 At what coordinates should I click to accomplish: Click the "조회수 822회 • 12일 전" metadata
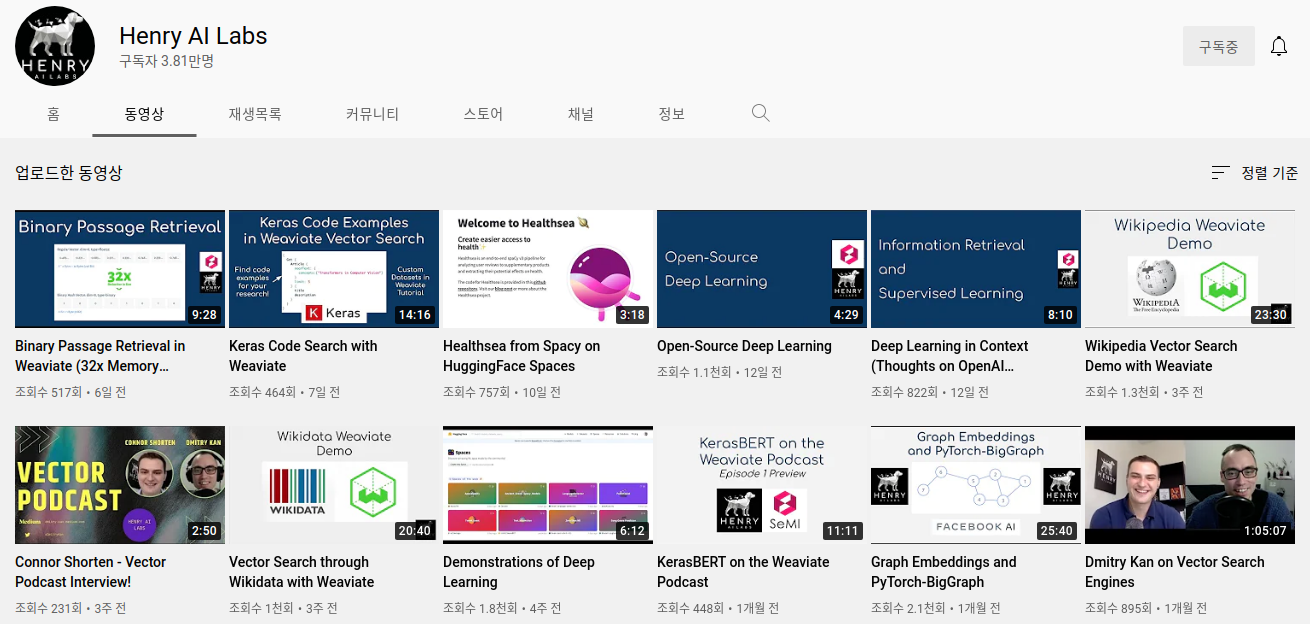click(x=930, y=392)
